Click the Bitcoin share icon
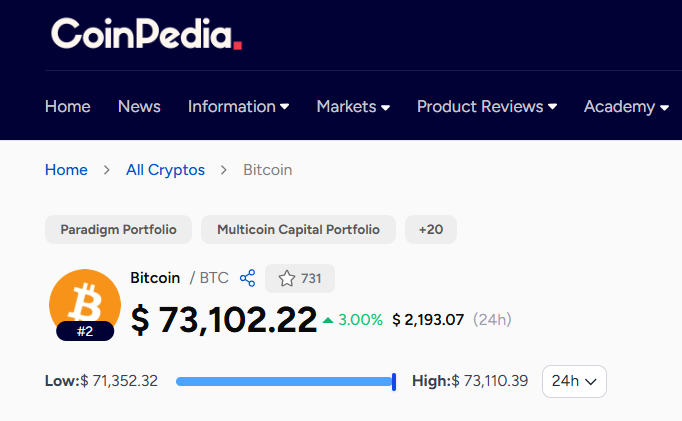The height and width of the screenshot is (421, 682). (x=248, y=278)
